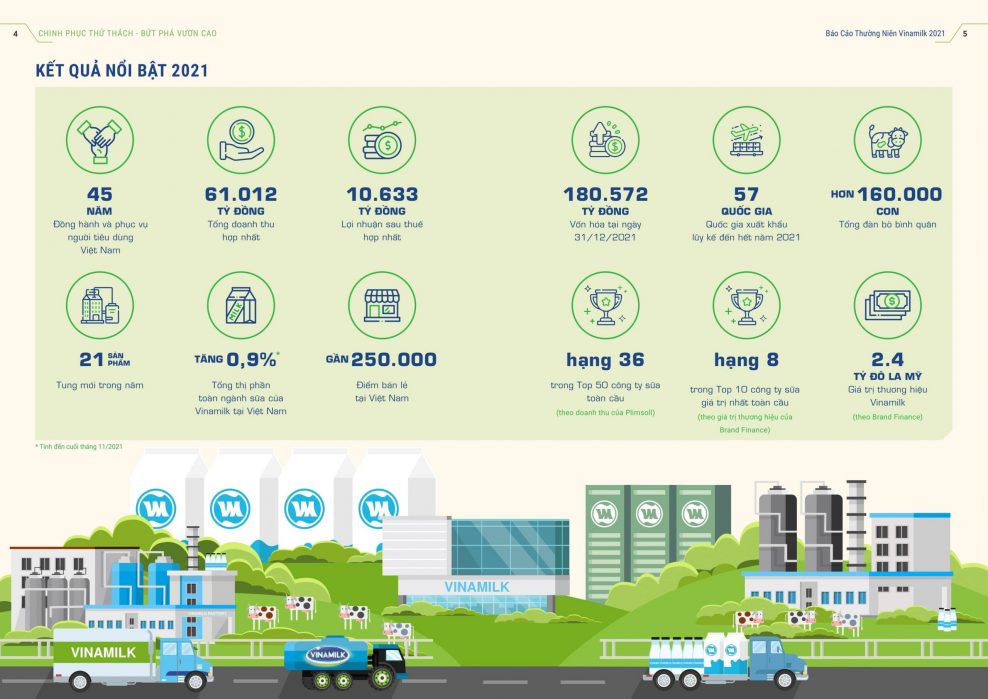Screen dimensions: 988x699
Task: Click page number 4 in the header
Action: (x=15, y=33)
